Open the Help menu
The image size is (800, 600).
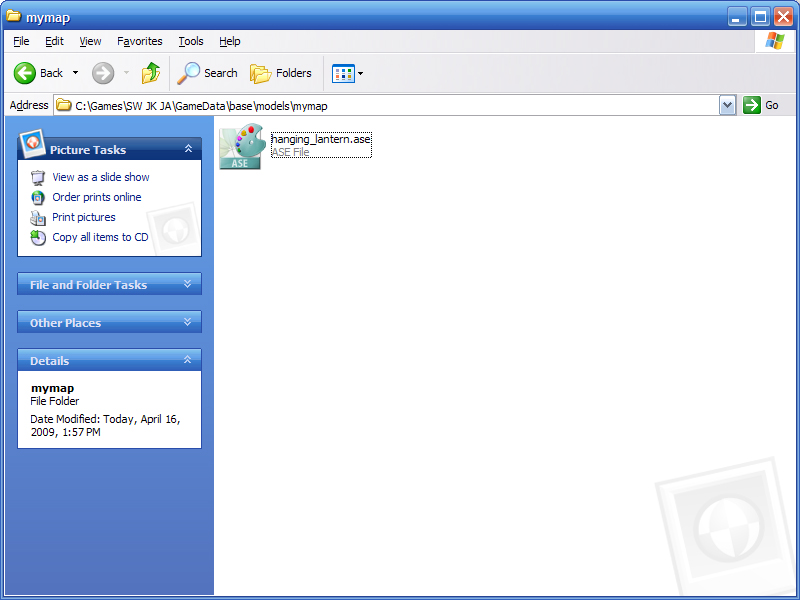pos(230,41)
